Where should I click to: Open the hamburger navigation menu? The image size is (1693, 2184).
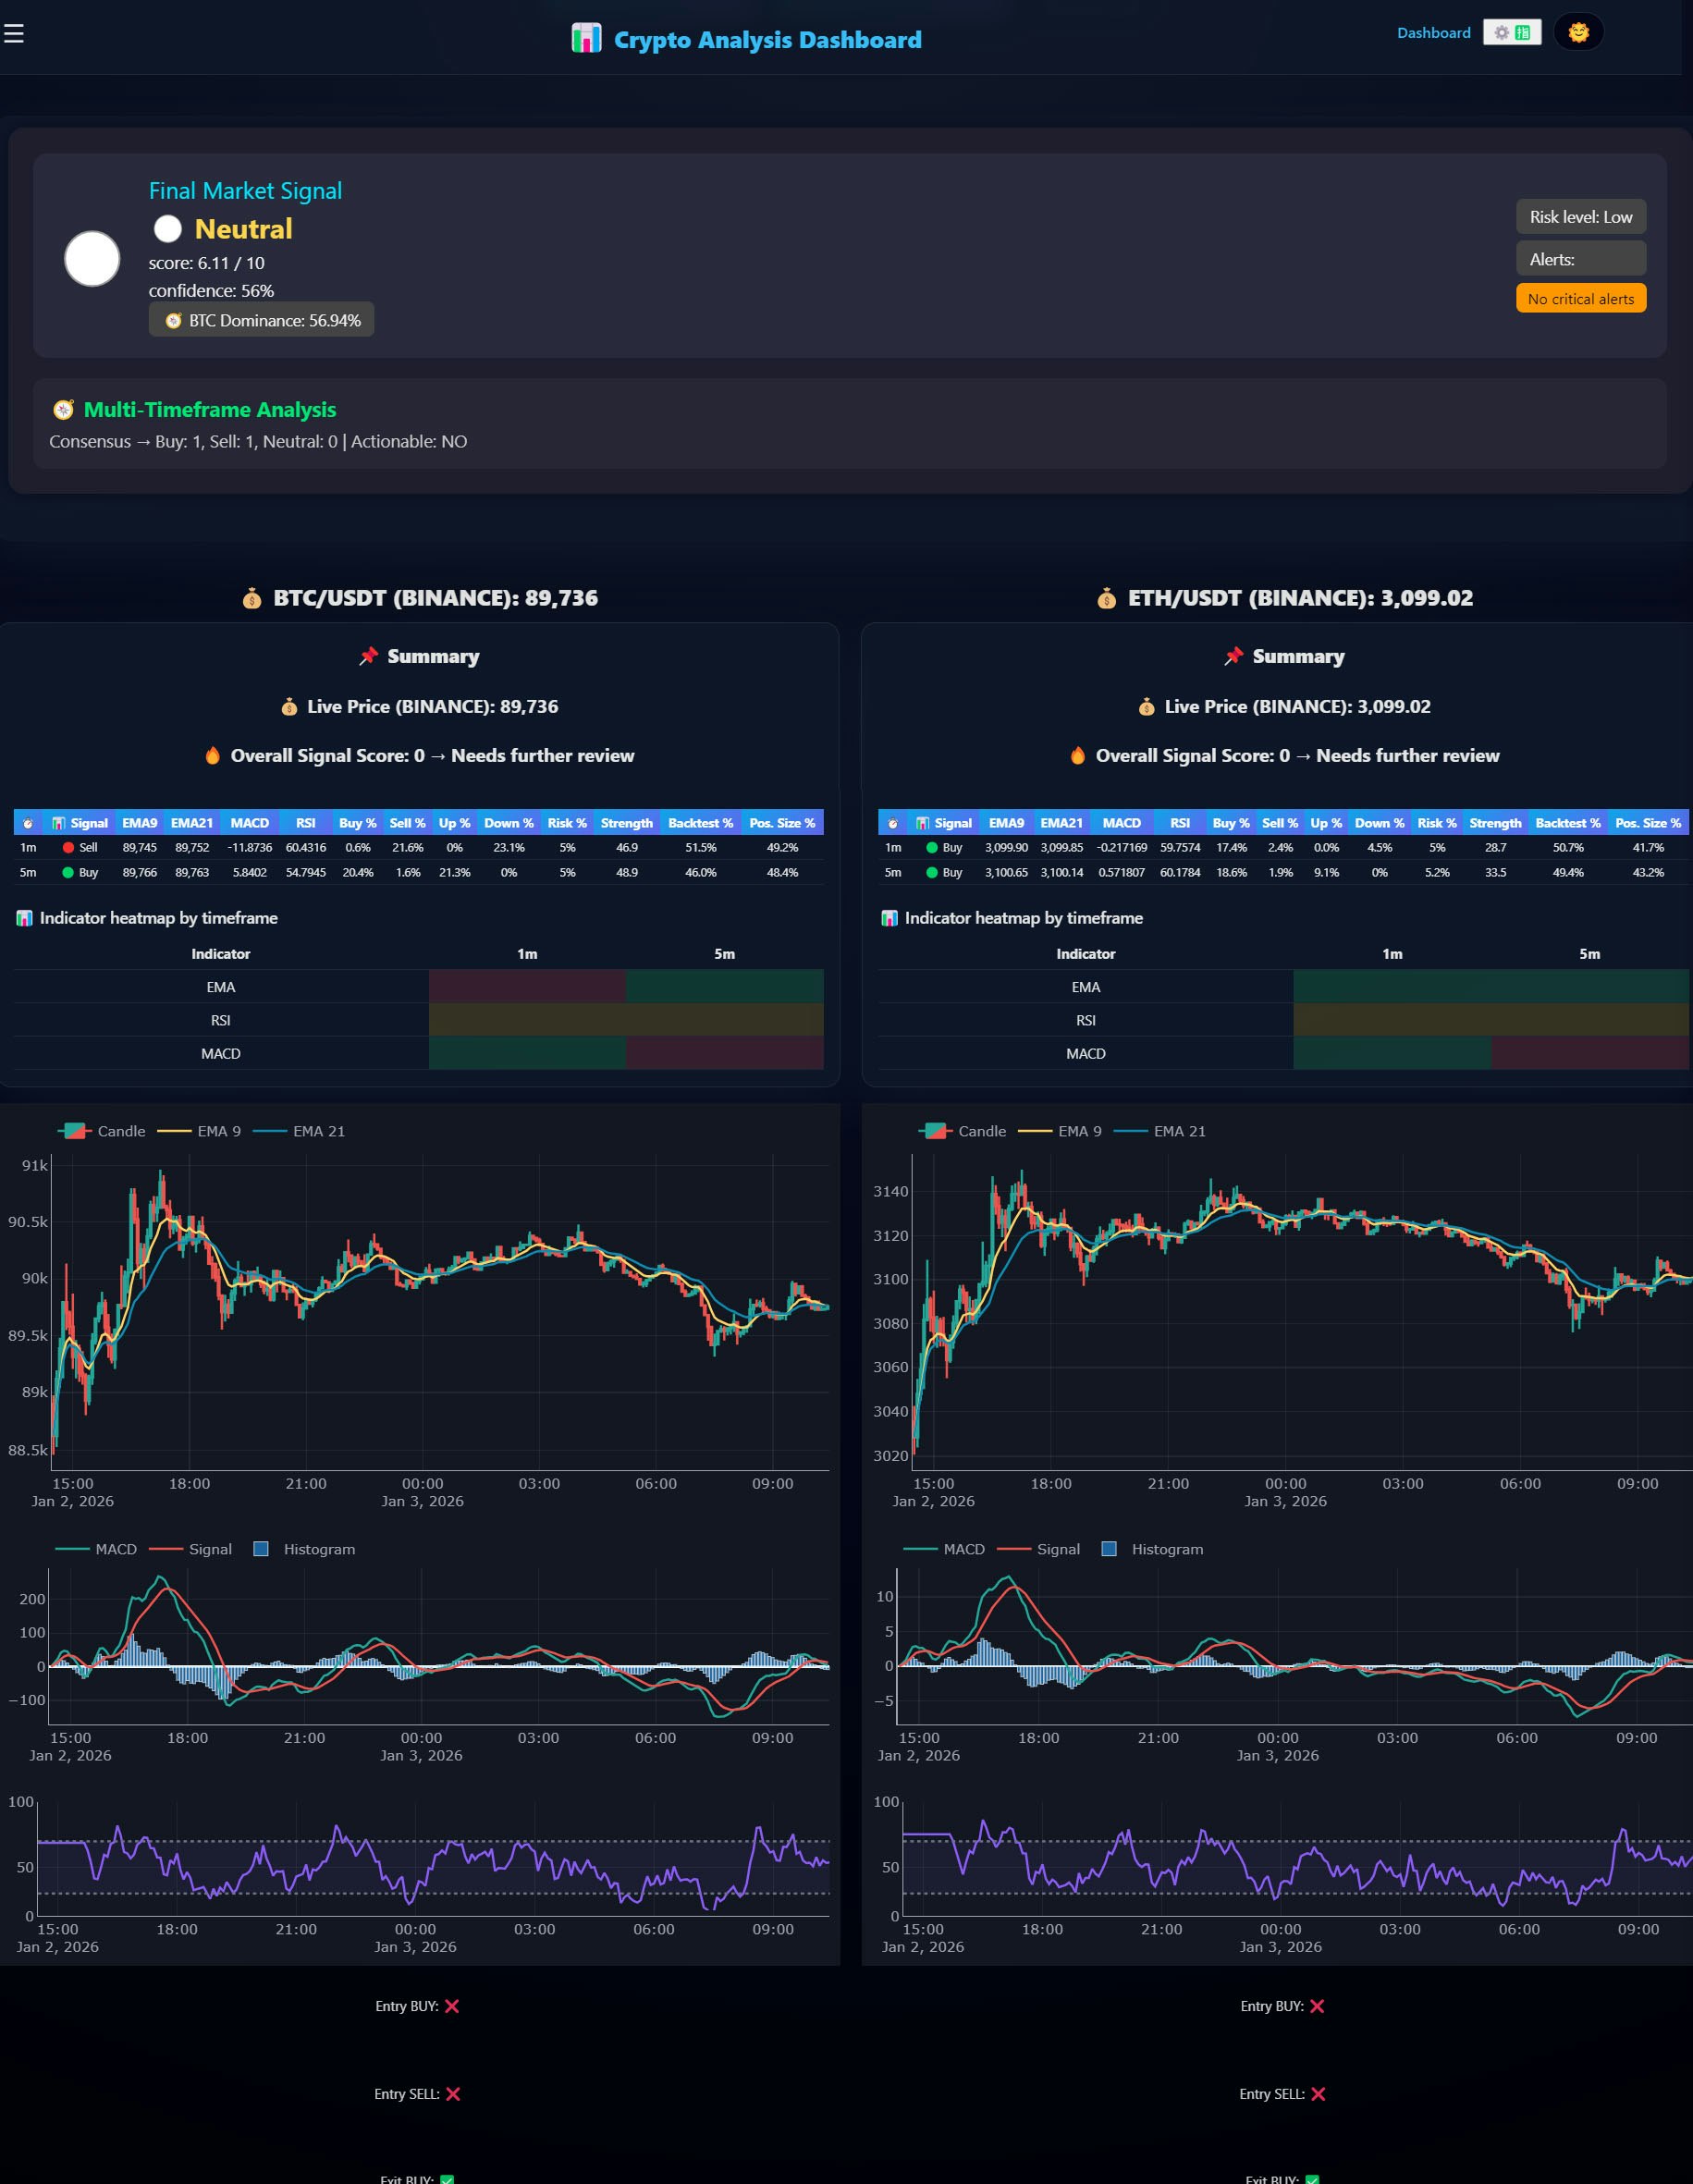pos(14,33)
